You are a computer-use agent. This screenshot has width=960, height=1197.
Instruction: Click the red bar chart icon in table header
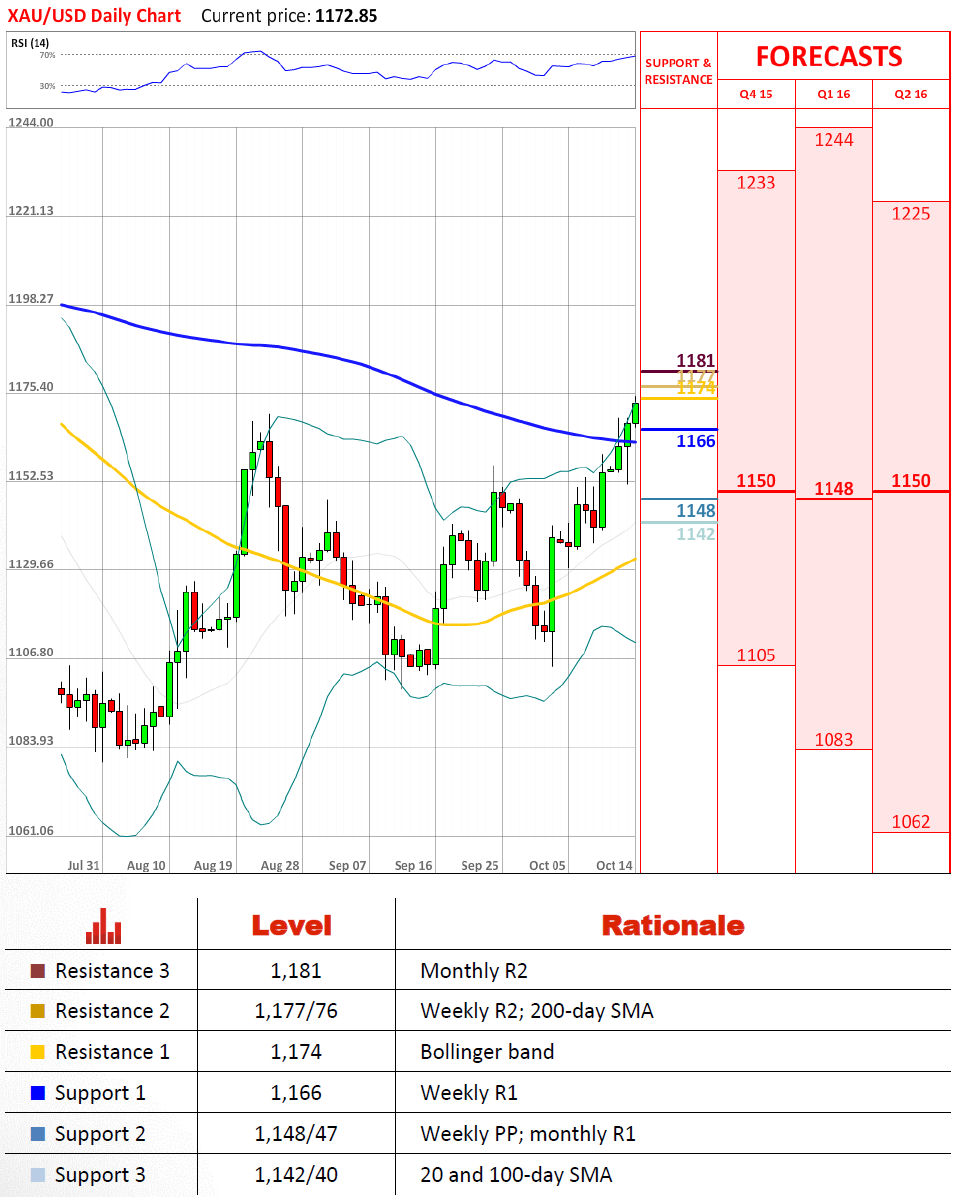[x=104, y=926]
